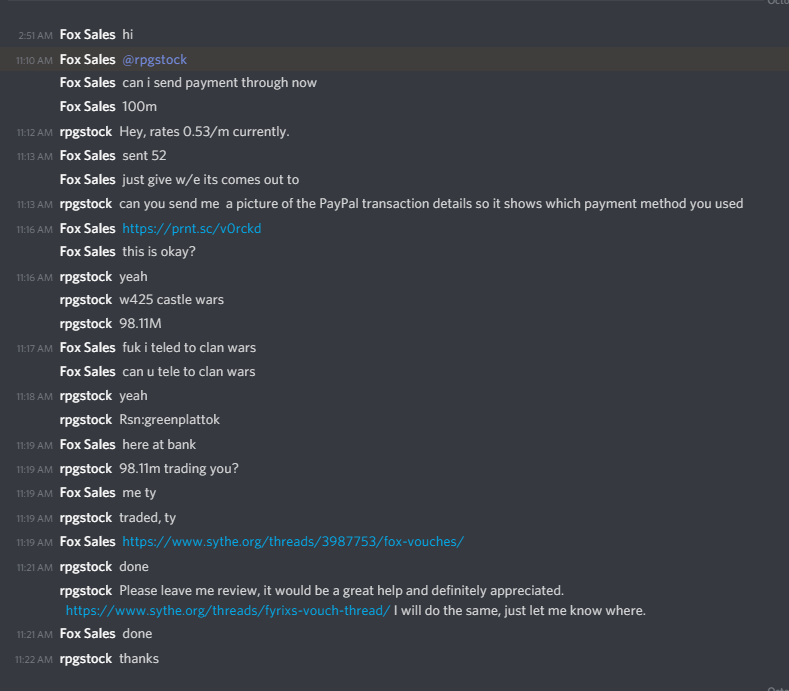The width and height of the screenshot is (789, 691).
Task: Click the 'can i send payment through now' message
Action: (x=220, y=83)
